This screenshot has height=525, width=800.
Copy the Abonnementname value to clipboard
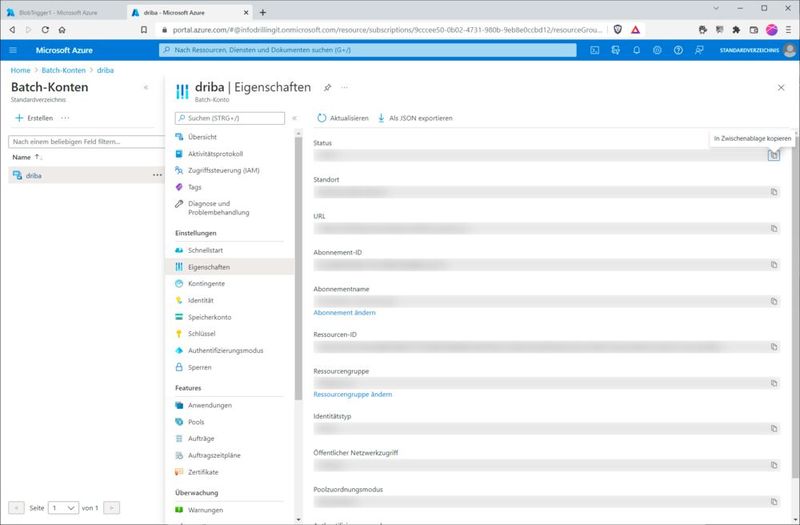pos(774,301)
